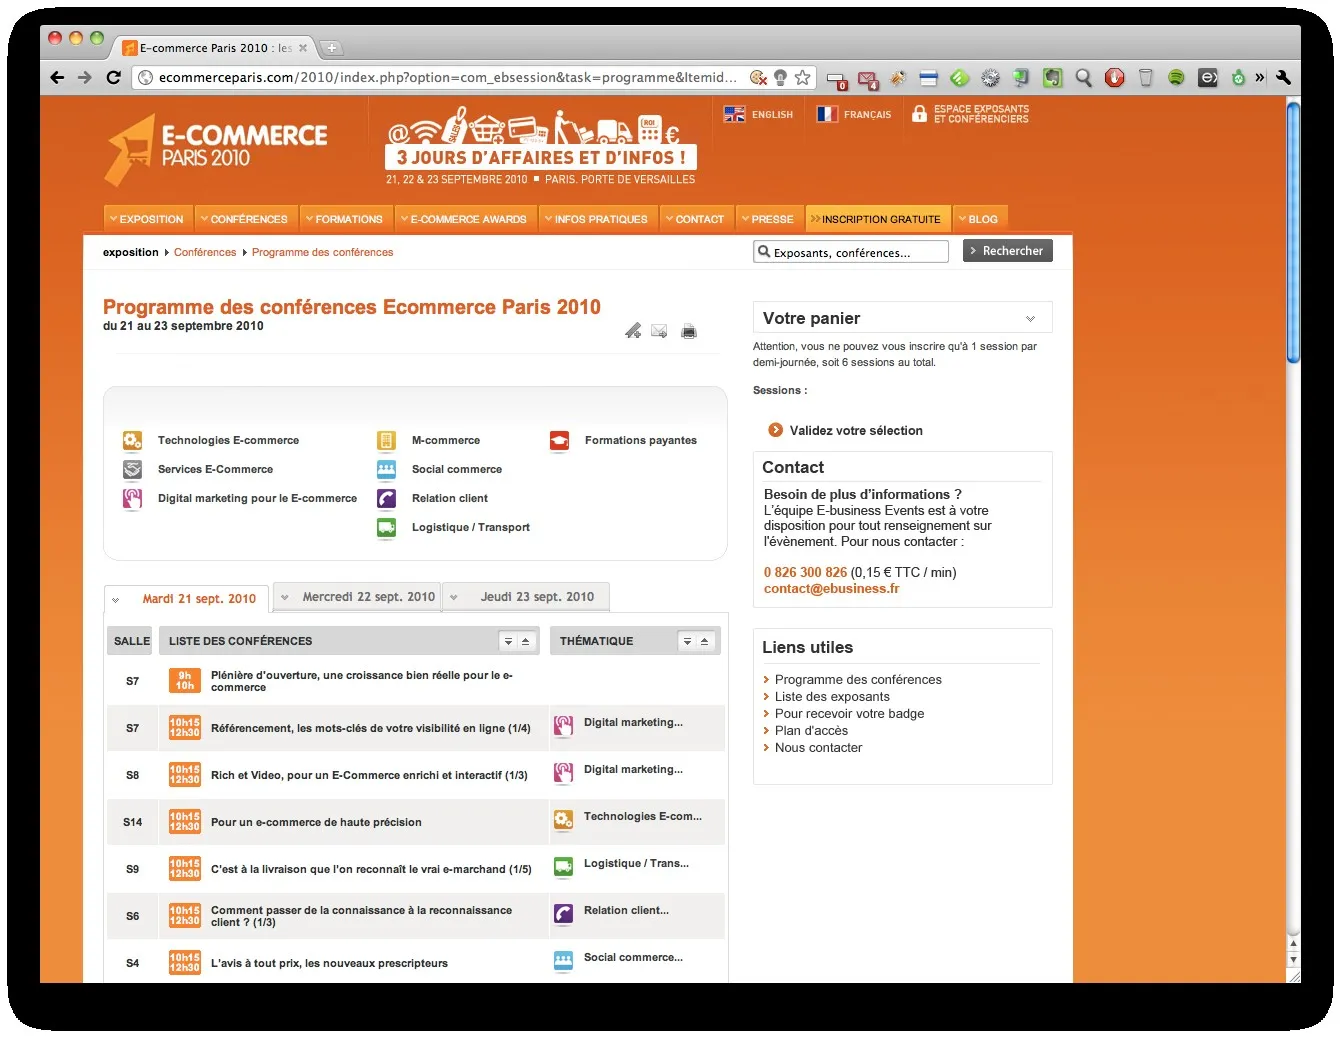Open the Inscription Gratuite menu item
Viewport: 1341px width, 1038px height.
(x=878, y=219)
